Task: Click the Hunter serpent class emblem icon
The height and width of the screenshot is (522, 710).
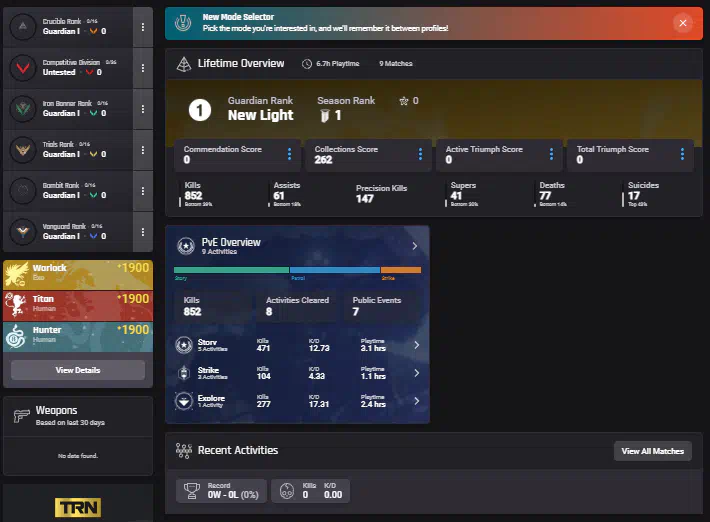Action: [16, 336]
